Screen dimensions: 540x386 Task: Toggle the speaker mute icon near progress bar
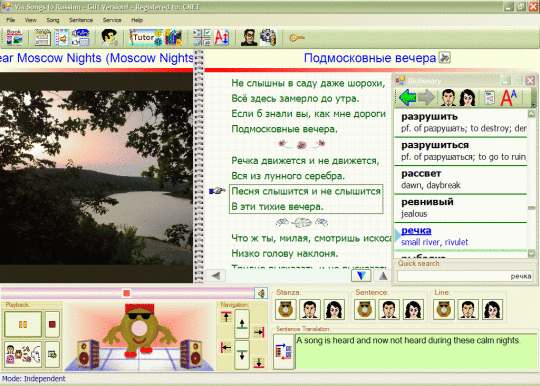point(261,293)
